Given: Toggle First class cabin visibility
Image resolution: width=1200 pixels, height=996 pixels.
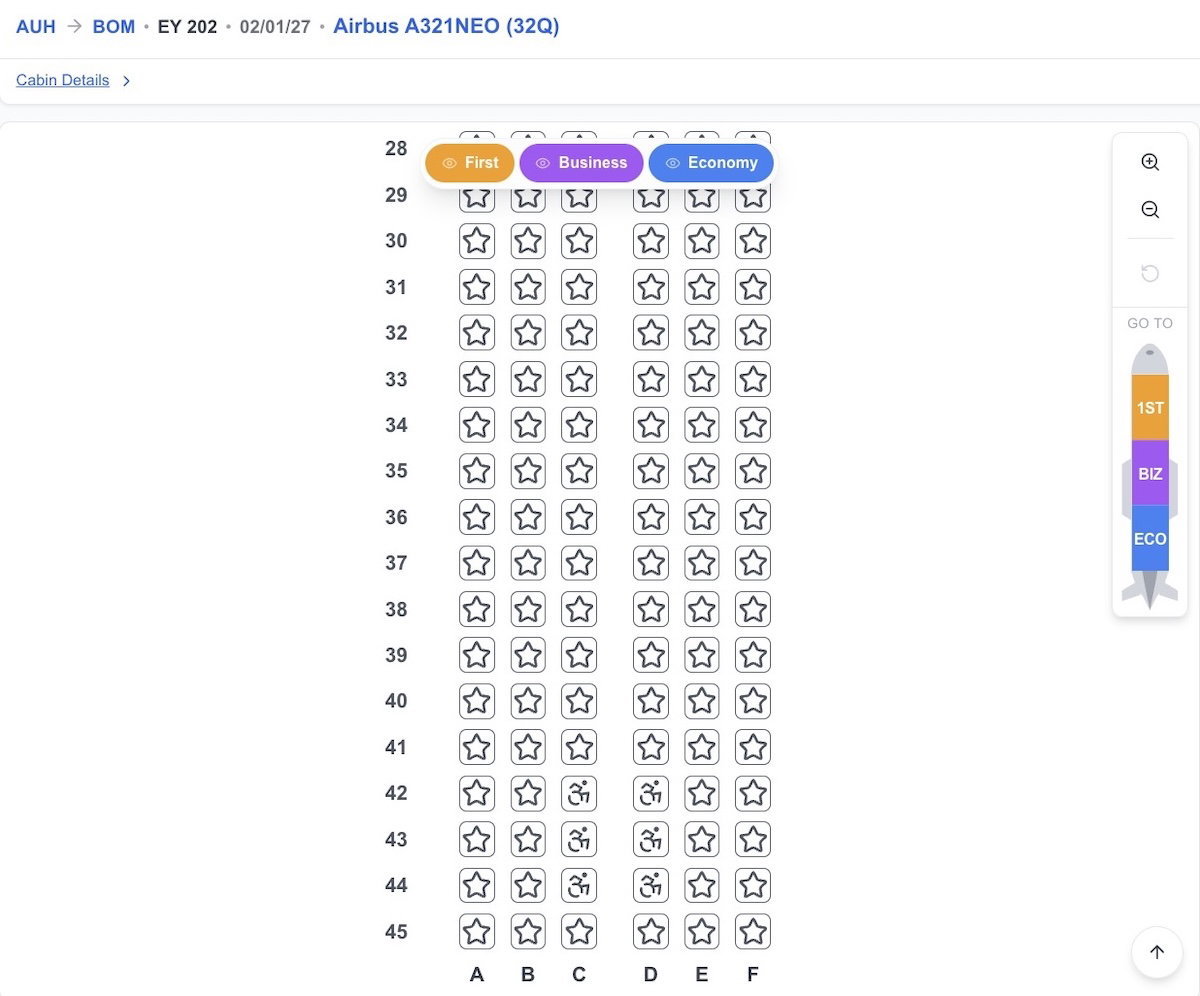Looking at the screenshot, I should click(470, 163).
